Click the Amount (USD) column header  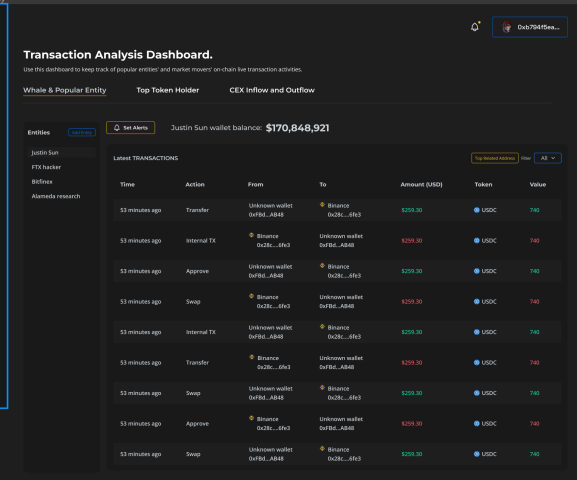click(x=421, y=184)
